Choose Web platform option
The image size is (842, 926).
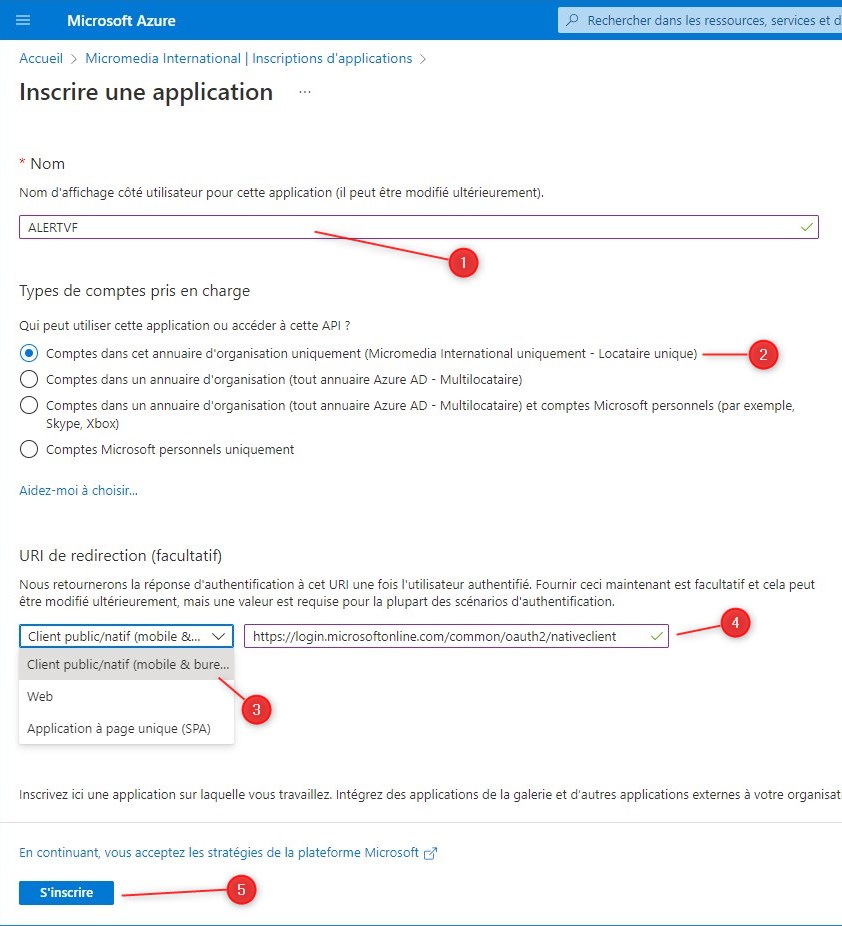pos(41,696)
